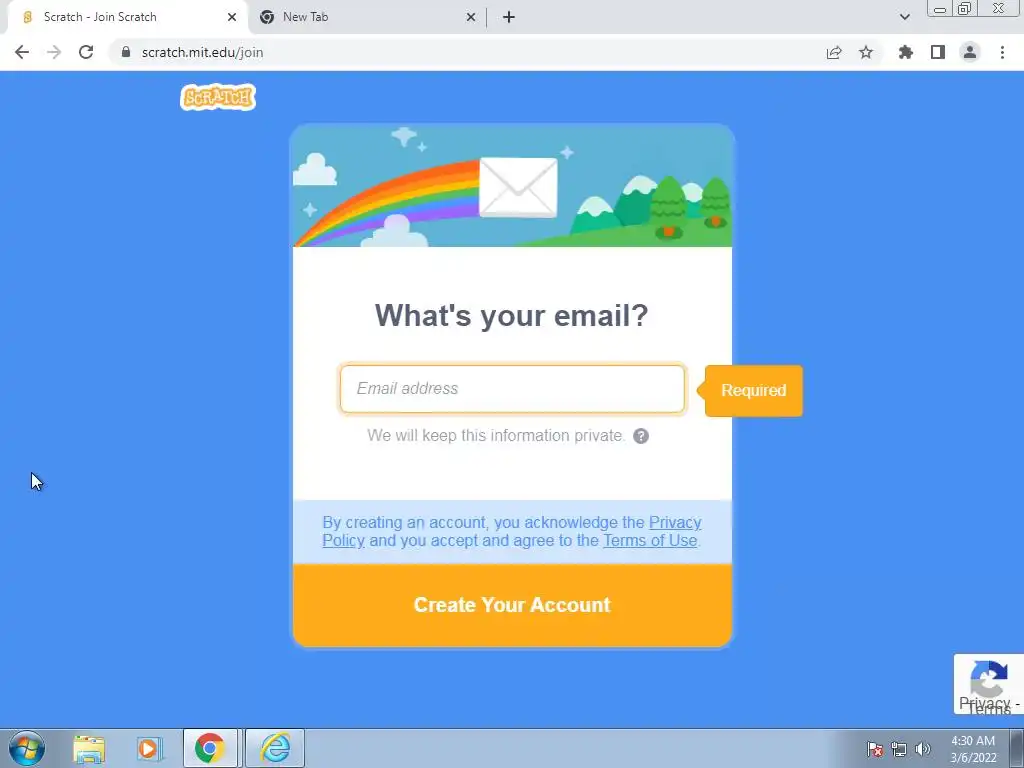The height and width of the screenshot is (768, 1024).
Task: Expand the tab search chevron
Action: (x=904, y=17)
